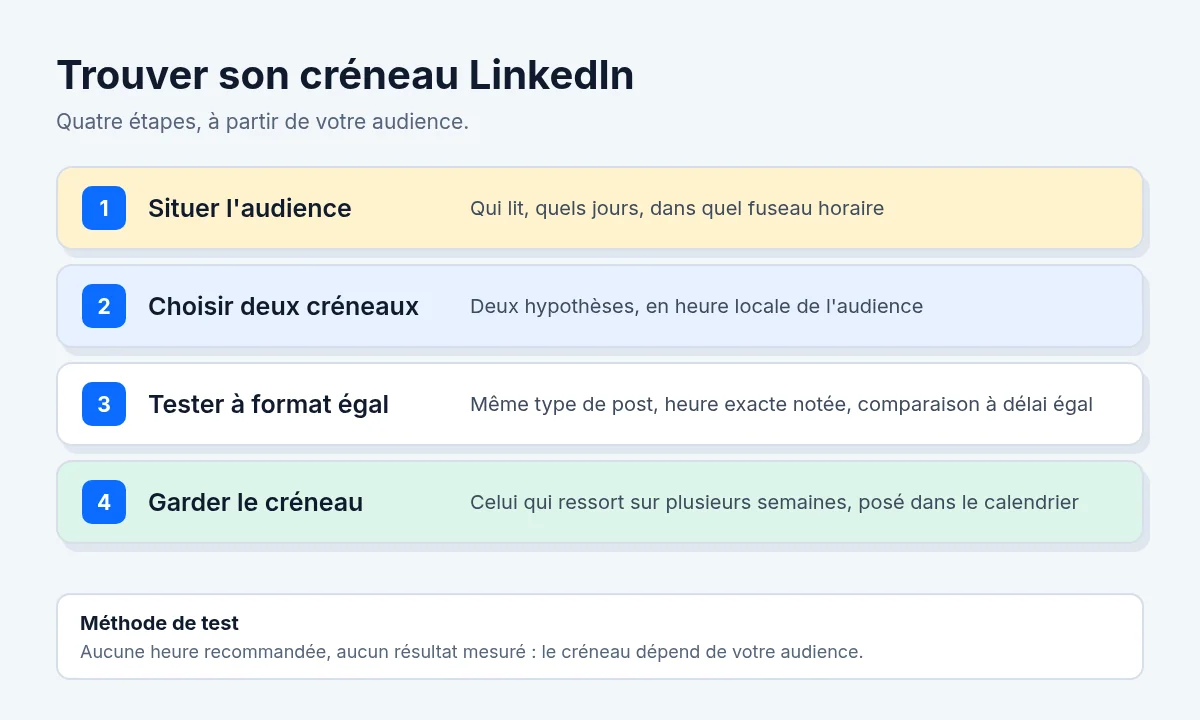Click the step 4 number badge
Screen dimensions: 1200x720
[x=104, y=502]
